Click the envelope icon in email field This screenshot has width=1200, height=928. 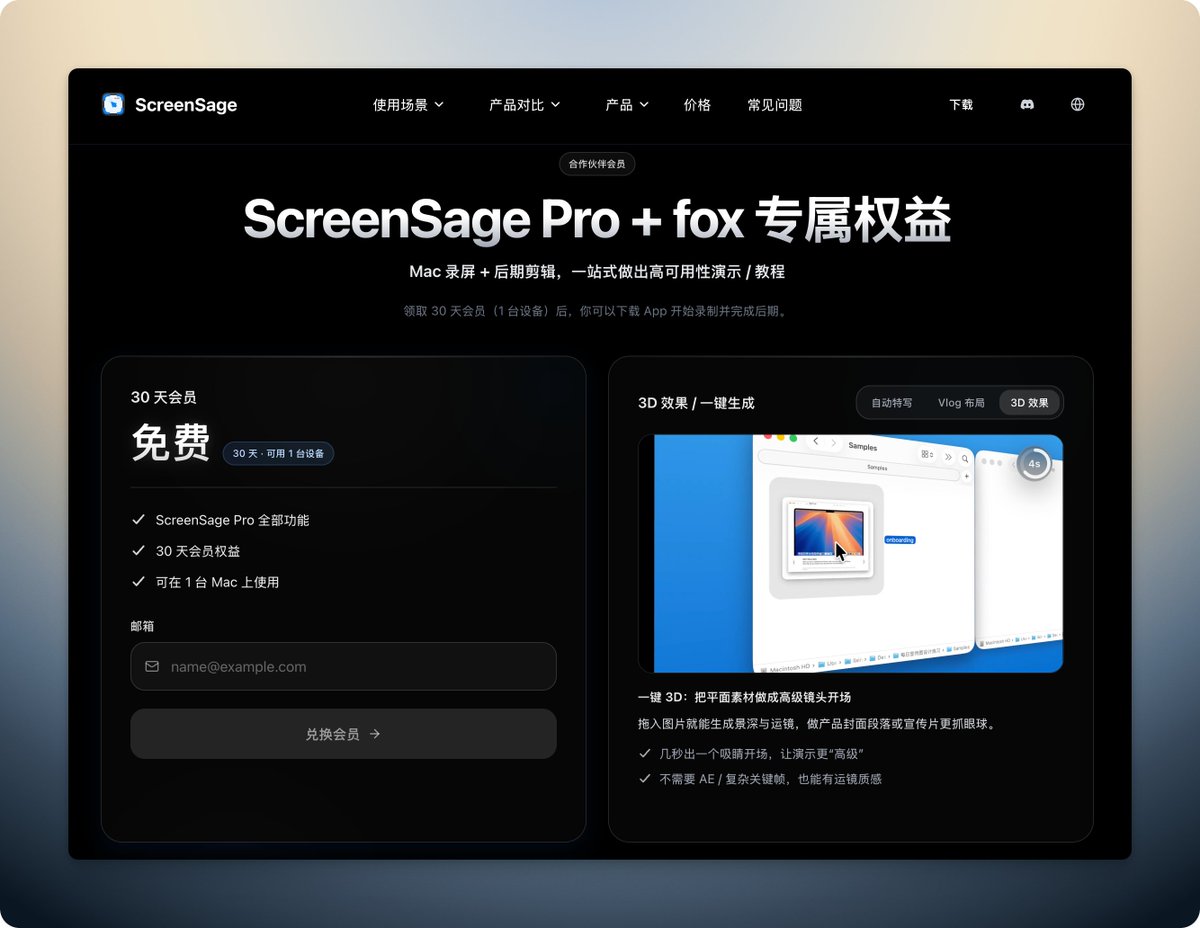152,666
